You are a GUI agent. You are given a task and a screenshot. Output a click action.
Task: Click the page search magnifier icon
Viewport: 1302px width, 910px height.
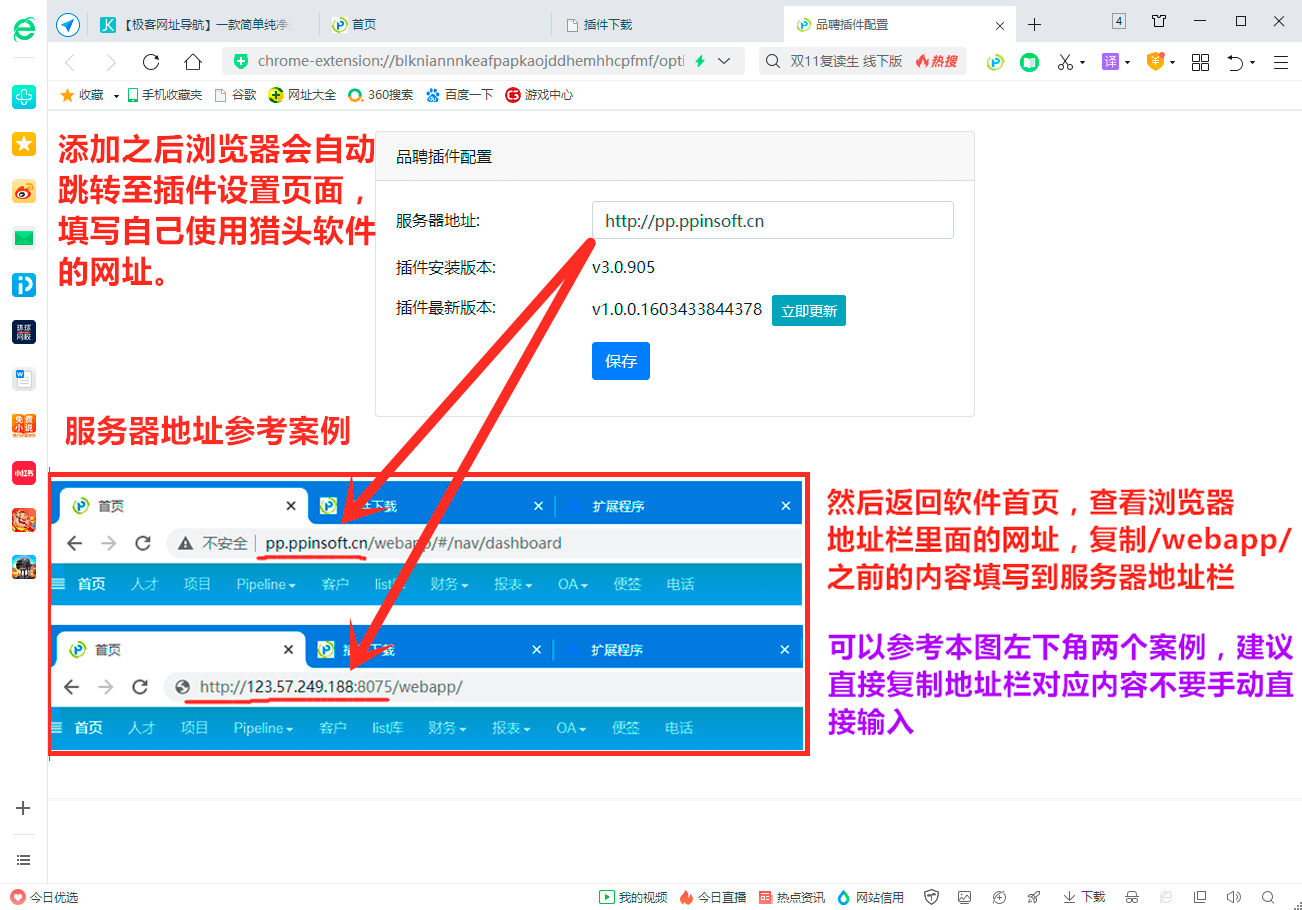point(1270,897)
